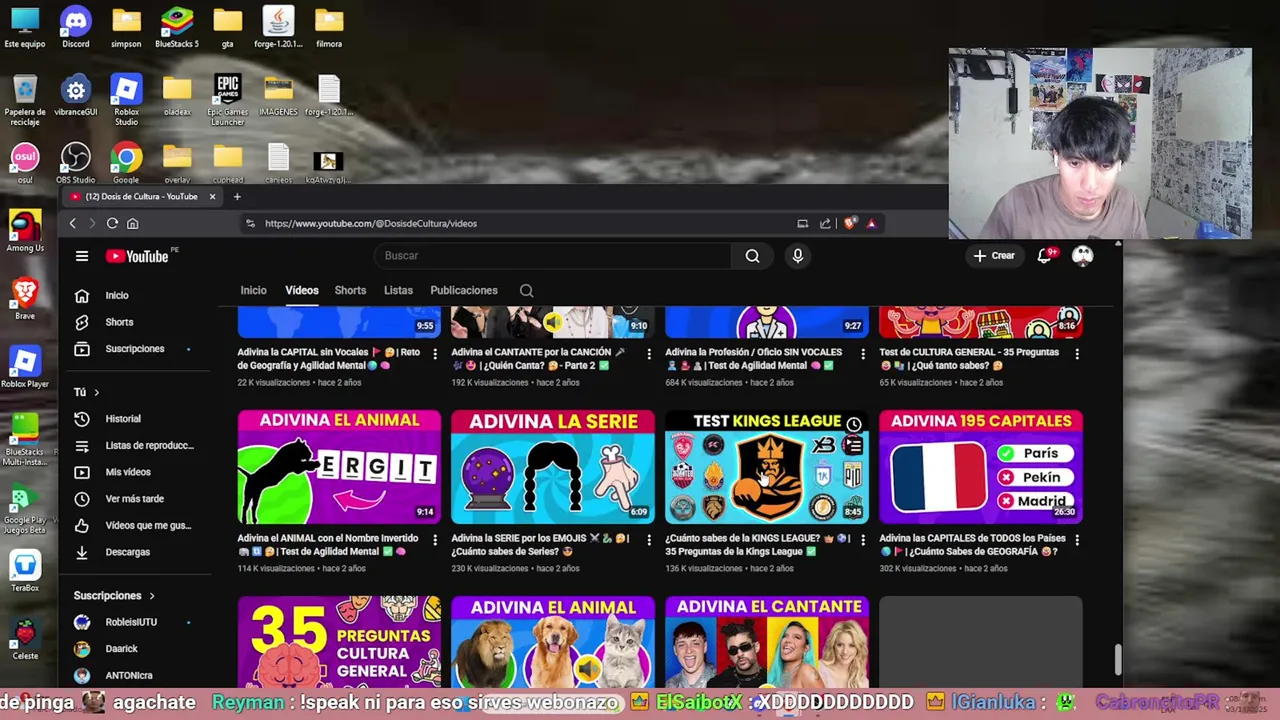Expand the Tú section
Screen dimensions: 1280x720
(86, 392)
